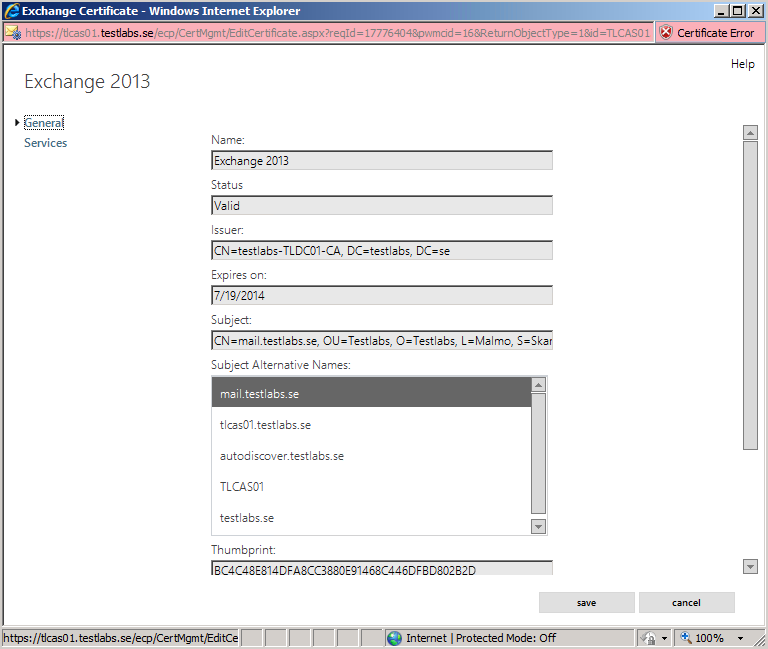The height and width of the screenshot is (649, 768).
Task: Switch to the Services section
Action: click(x=46, y=143)
